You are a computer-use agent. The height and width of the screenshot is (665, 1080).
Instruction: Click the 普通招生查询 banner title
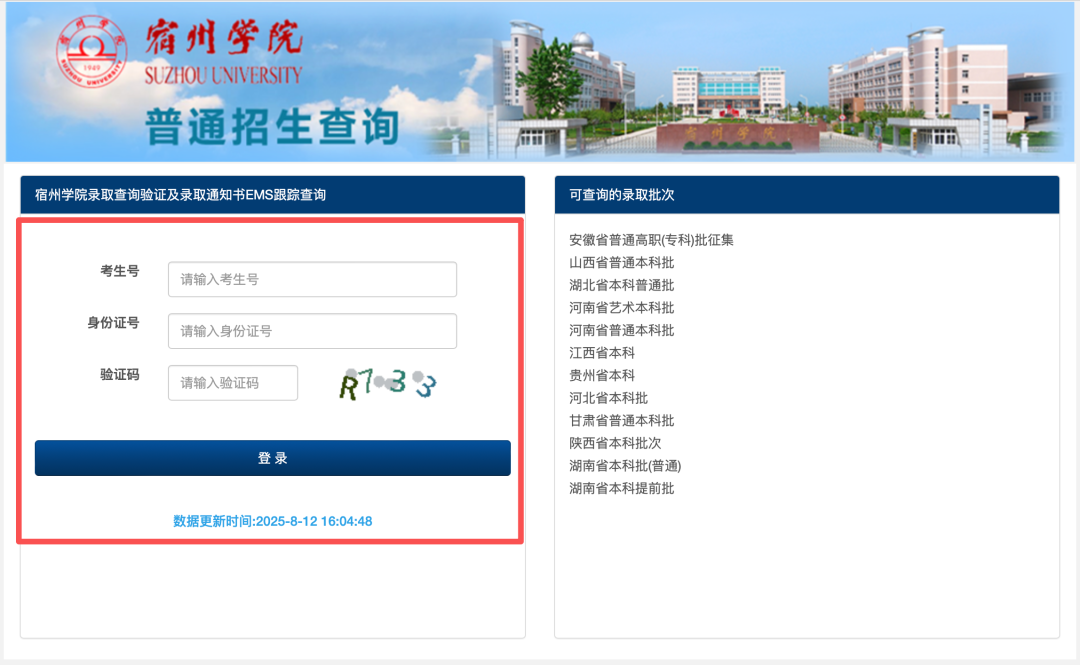(x=273, y=127)
